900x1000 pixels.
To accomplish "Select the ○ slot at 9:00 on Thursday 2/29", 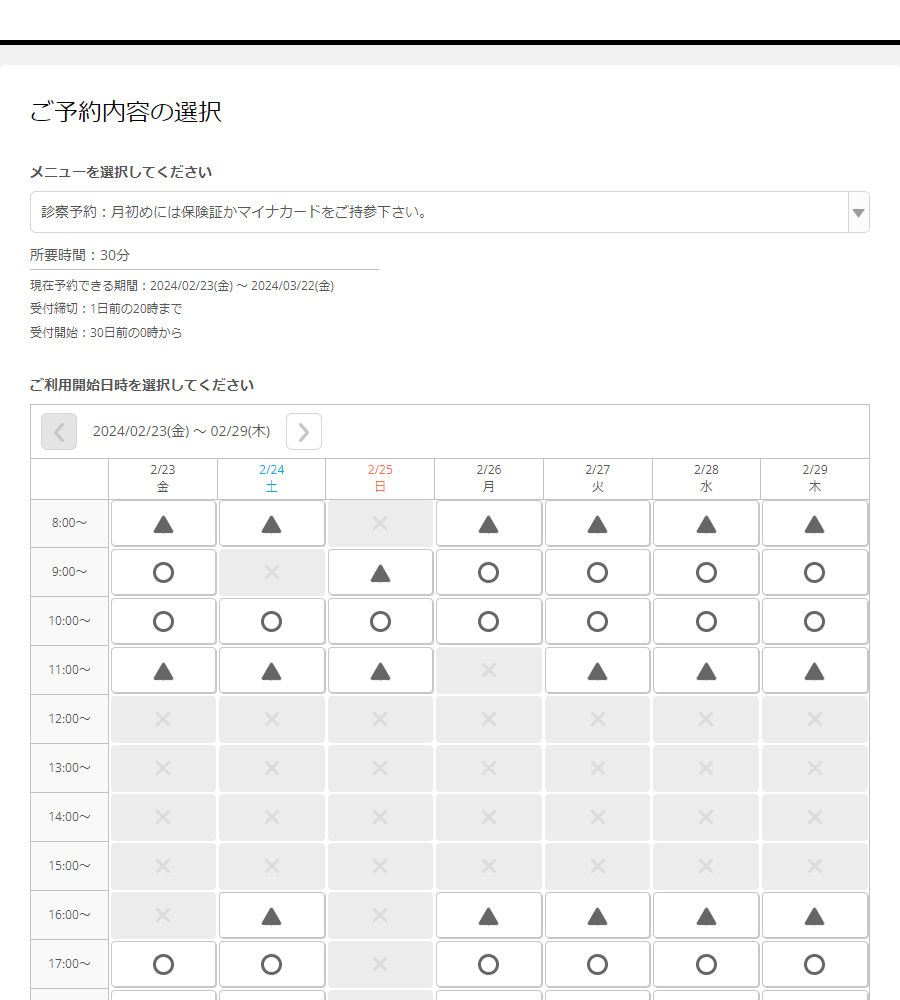I will coord(815,572).
